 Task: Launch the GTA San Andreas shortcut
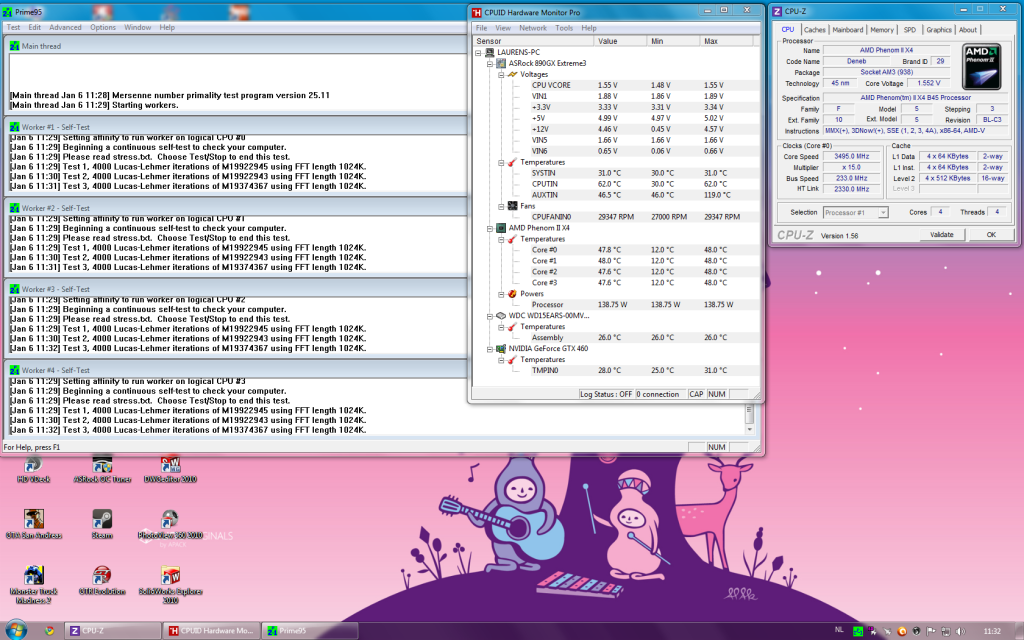point(34,524)
